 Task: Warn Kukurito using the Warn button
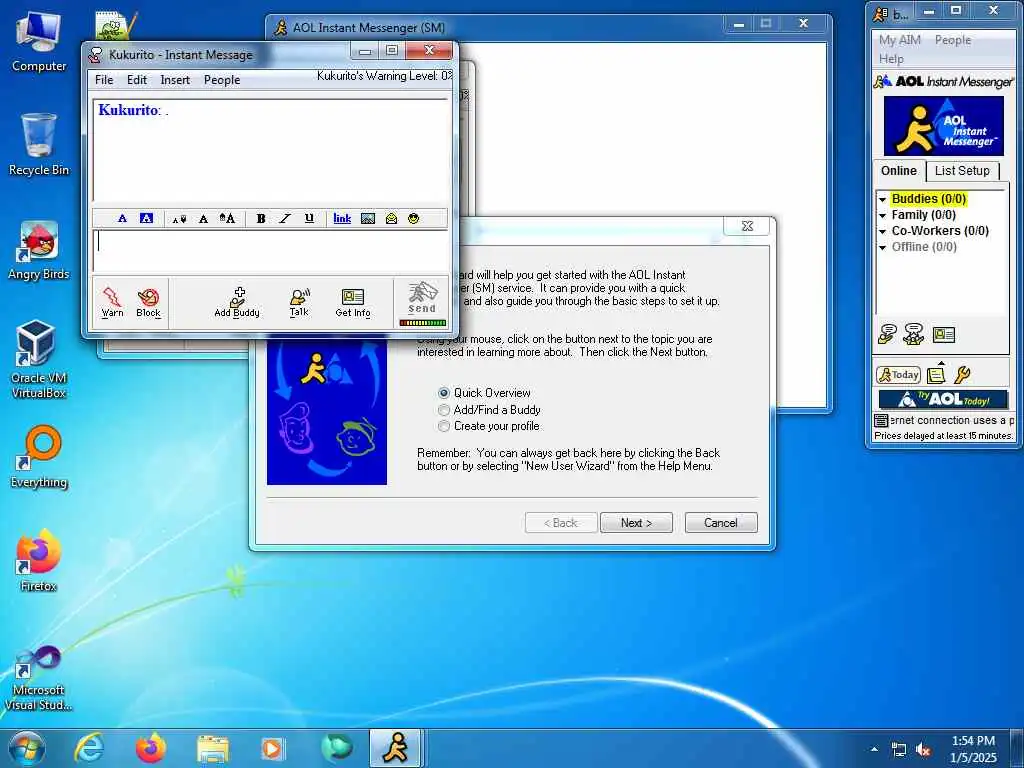point(112,302)
